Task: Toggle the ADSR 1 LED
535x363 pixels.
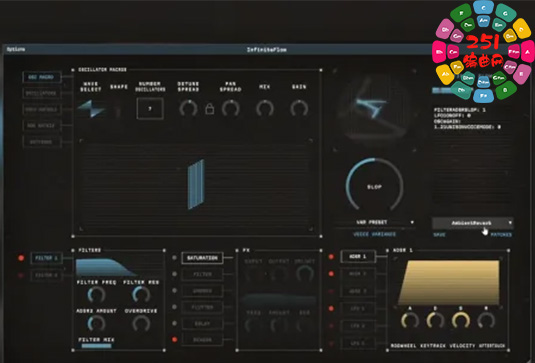Action: [x=331, y=257]
